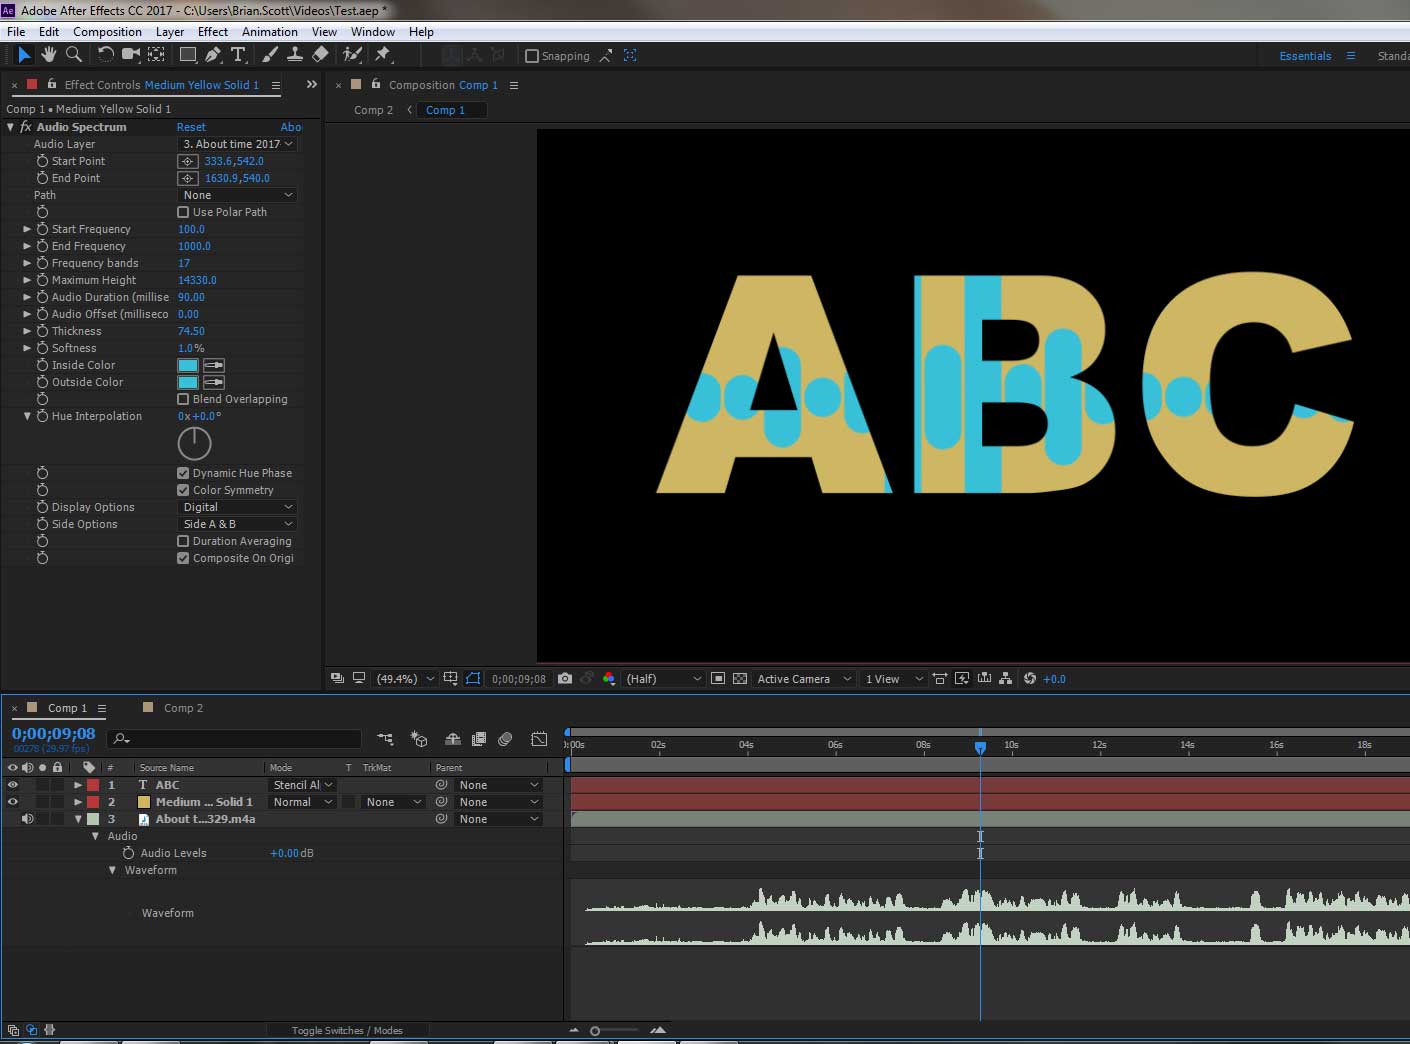Viewport: 1410px width, 1044px height.
Task: Click Comp 2 in viewer breadcrumb
Action: click(x=373, y=110)
